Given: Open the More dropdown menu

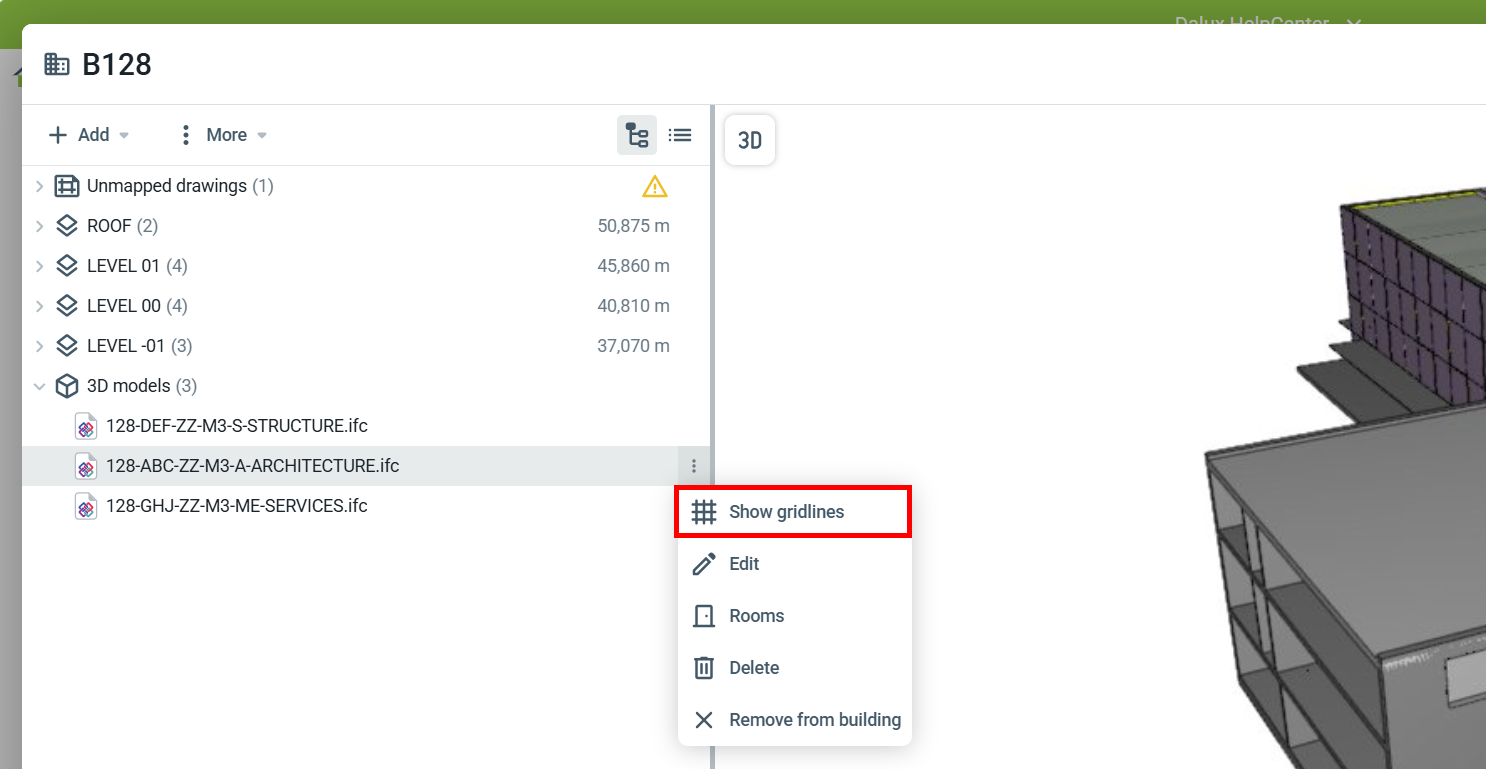Looking at the screenshot, I should 222,135.
